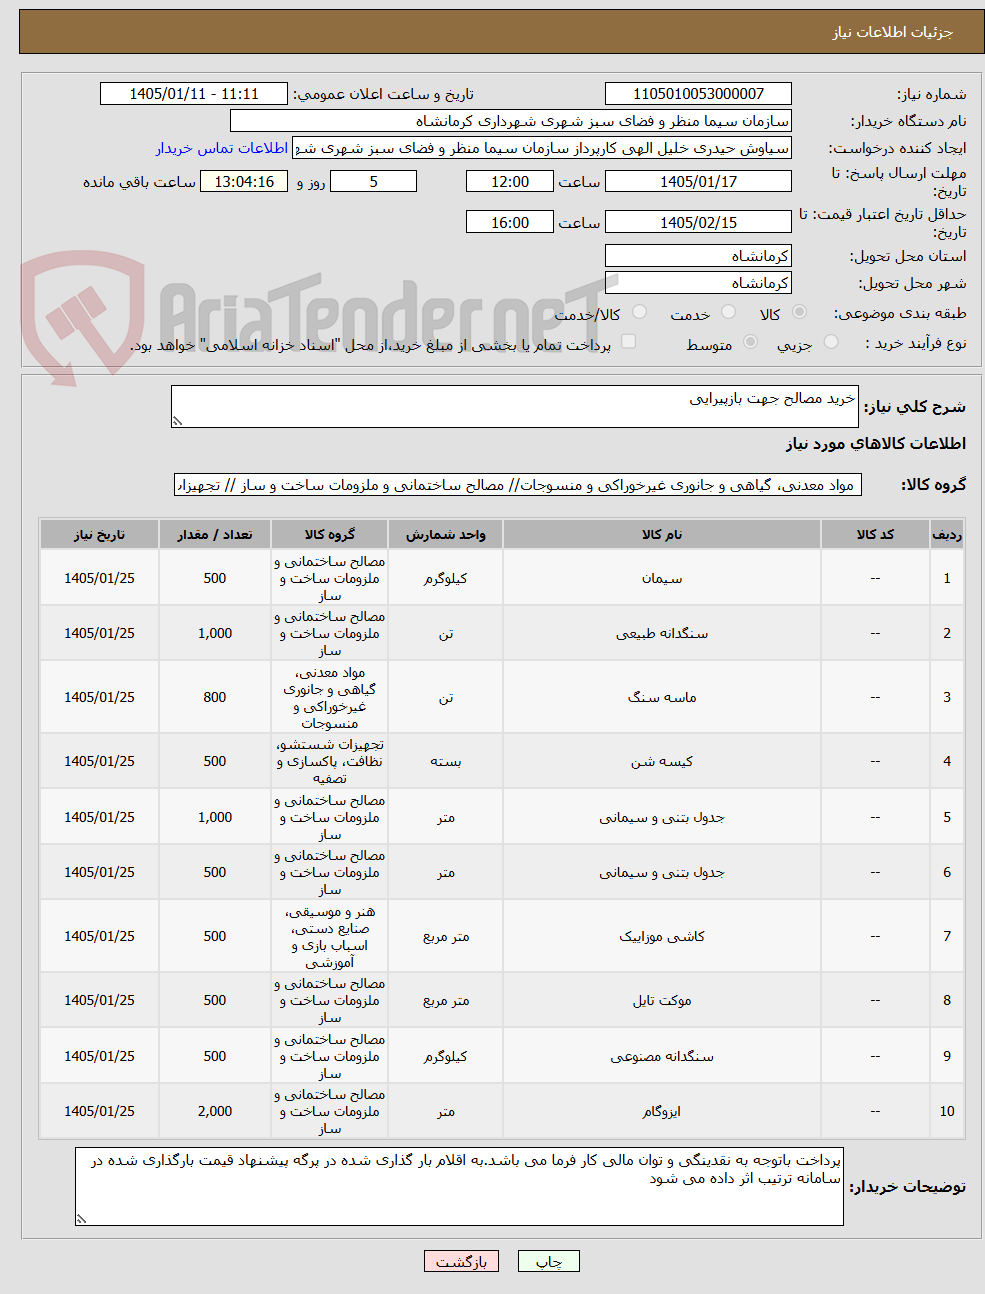Image resolution: width=985 pixels, height=1294 pixels.
Task: Click the buyer notes text area
Action: [459, 1186]
